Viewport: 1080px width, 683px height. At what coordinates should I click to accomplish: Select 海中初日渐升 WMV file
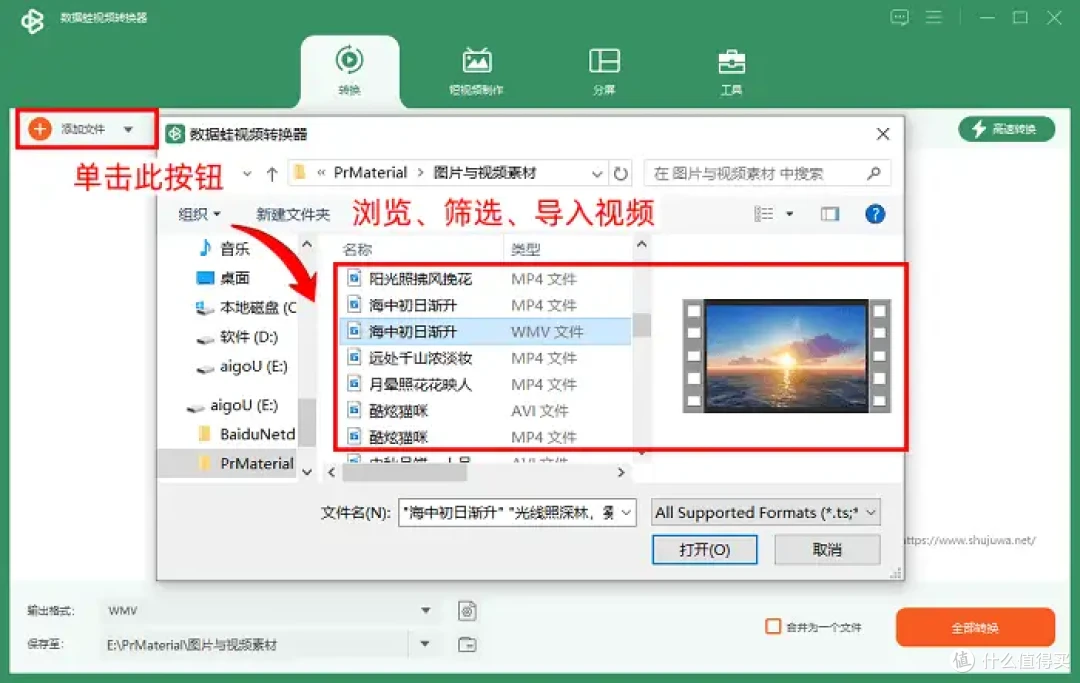click(x=485, y=331)
